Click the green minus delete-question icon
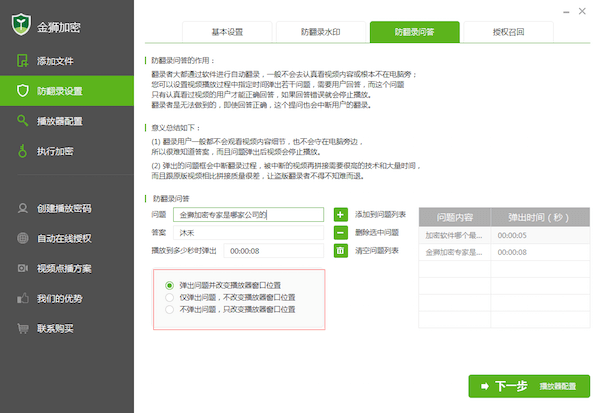The image size is (600, 413). pos(341,233)
